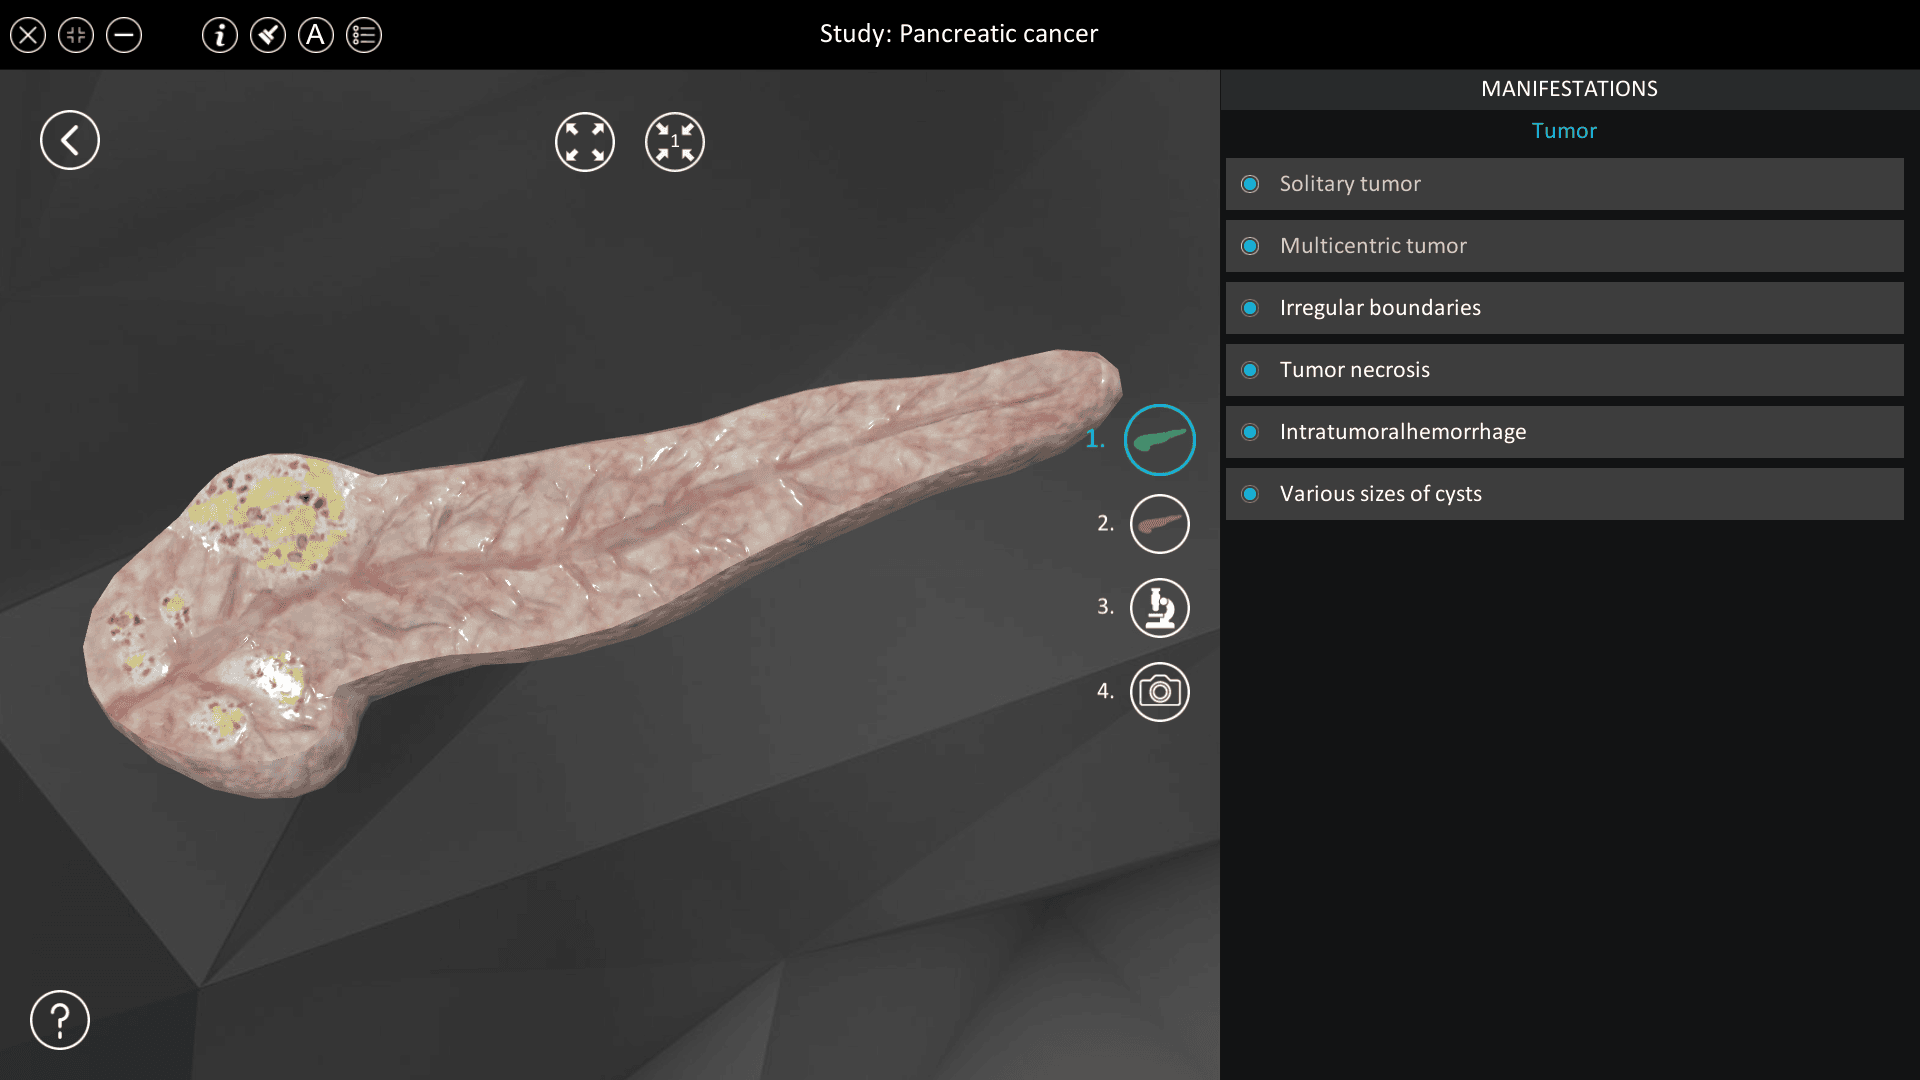1920x1080 pixels.
Task: Close the study with the X icon
Action: tap(28, 36)
